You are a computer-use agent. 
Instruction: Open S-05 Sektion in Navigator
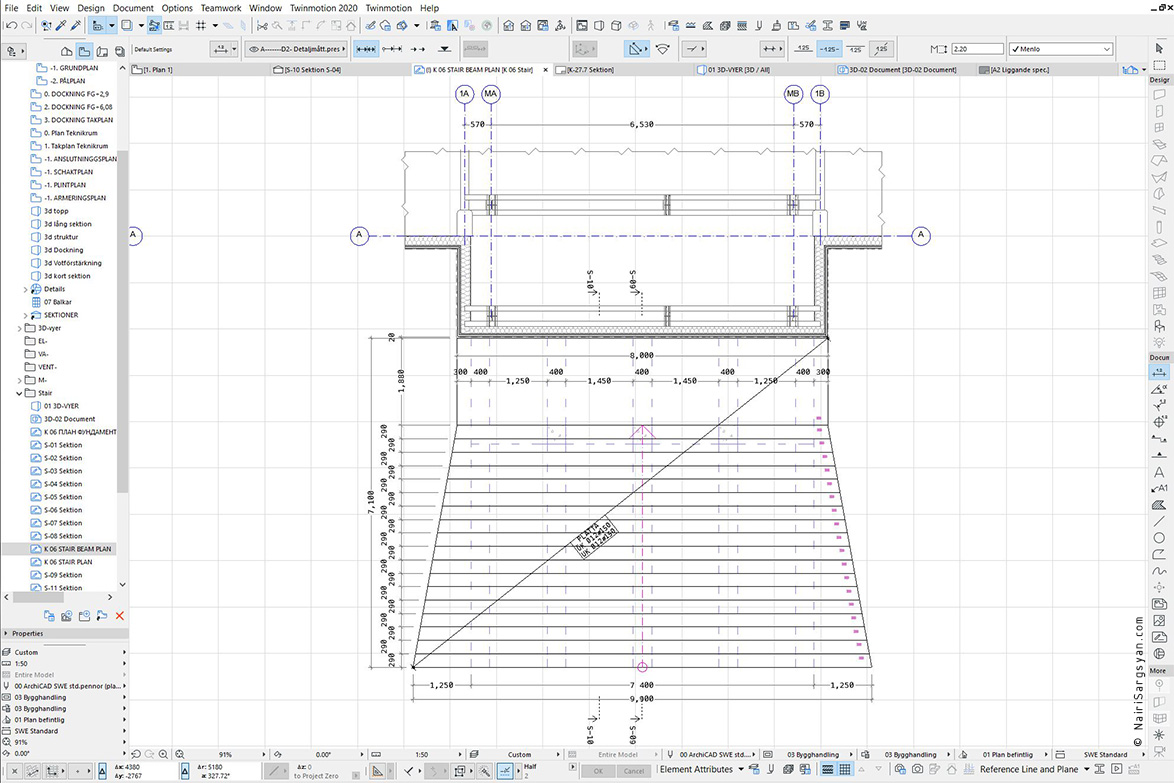[63, 497]
